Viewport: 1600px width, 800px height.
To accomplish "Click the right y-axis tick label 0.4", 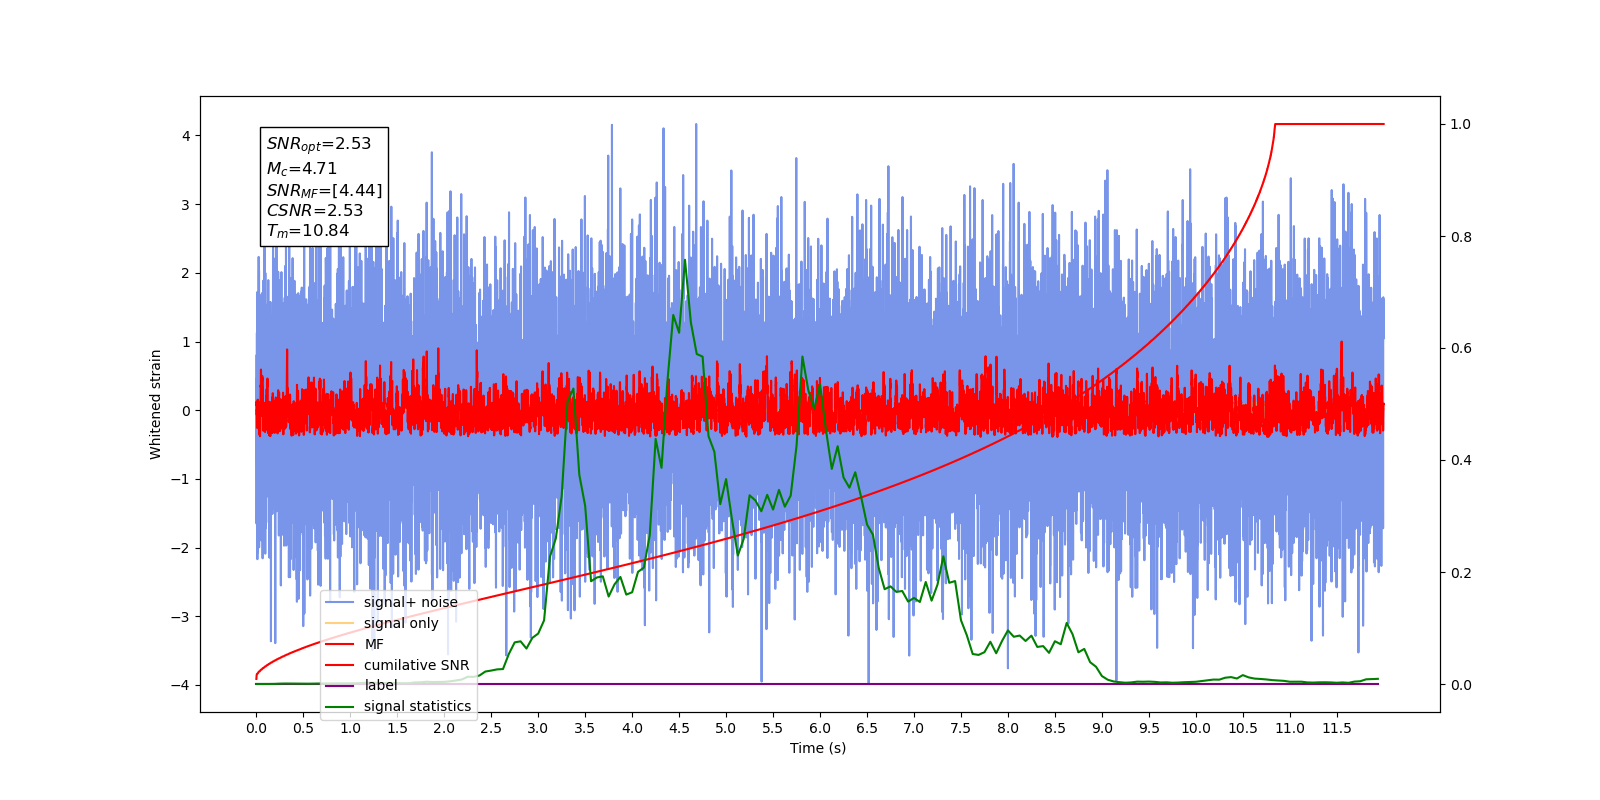I will (1461, 461).
